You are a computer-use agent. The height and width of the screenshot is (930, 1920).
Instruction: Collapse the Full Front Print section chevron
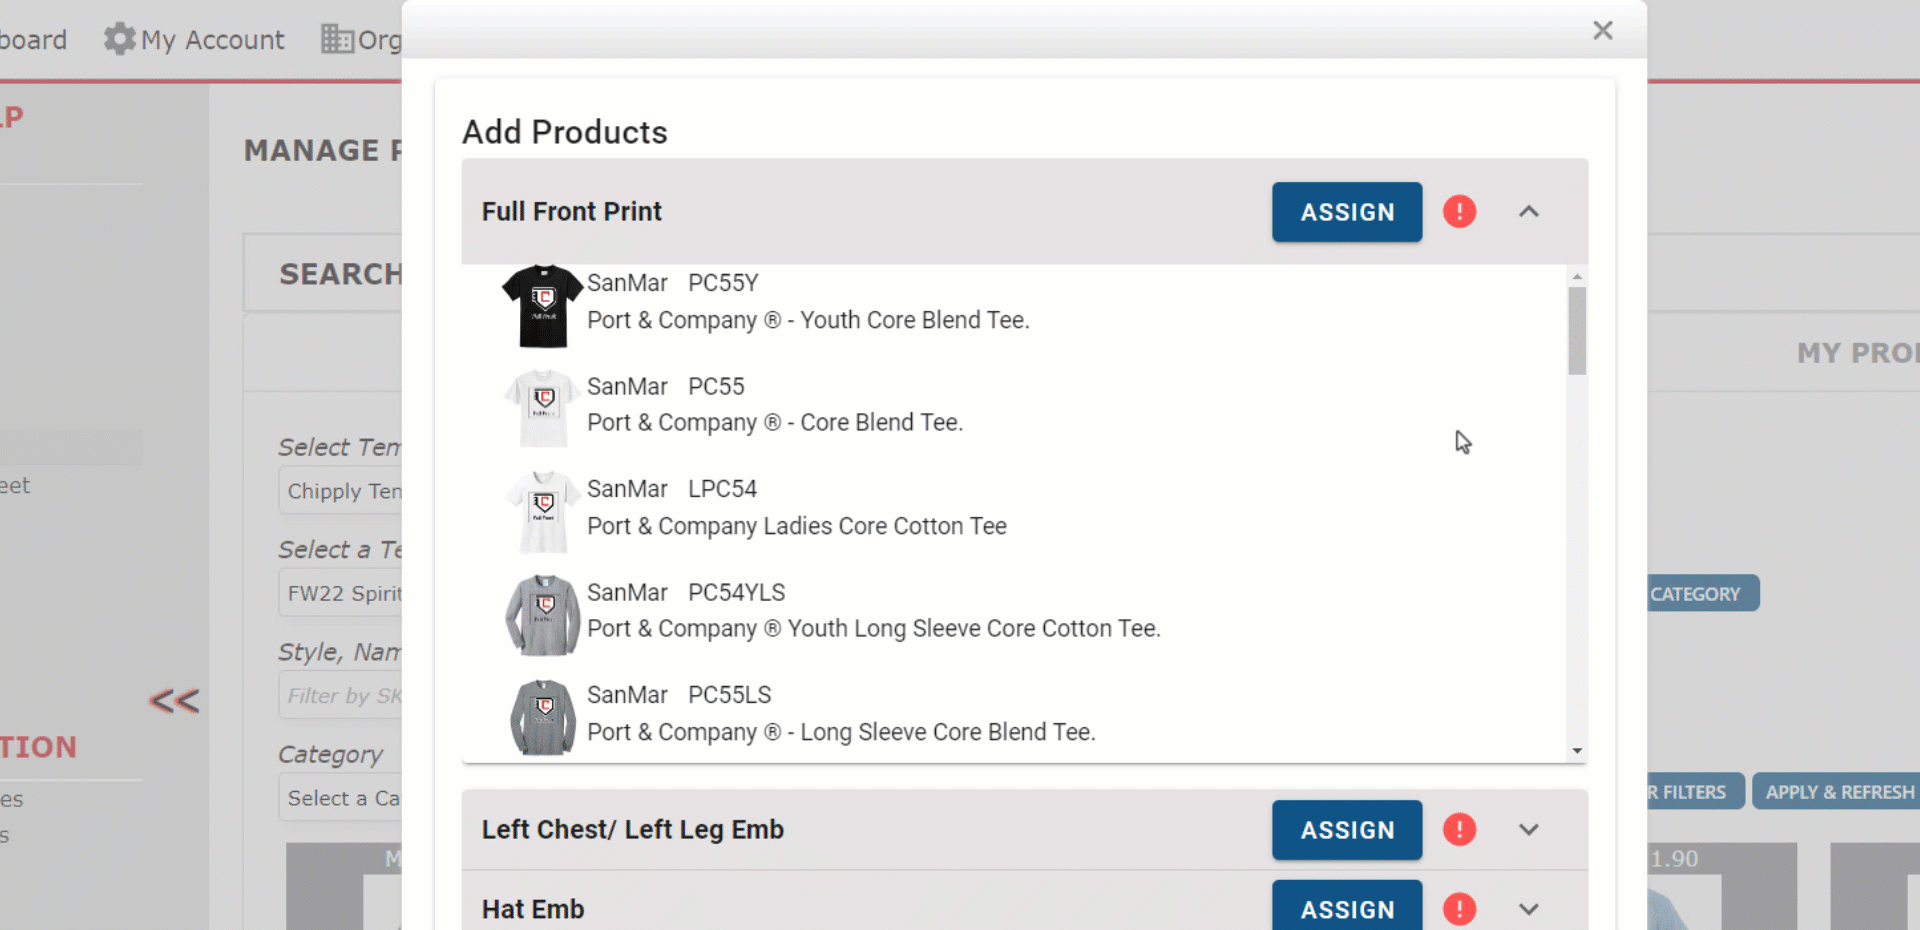(x=1529, y=211)
